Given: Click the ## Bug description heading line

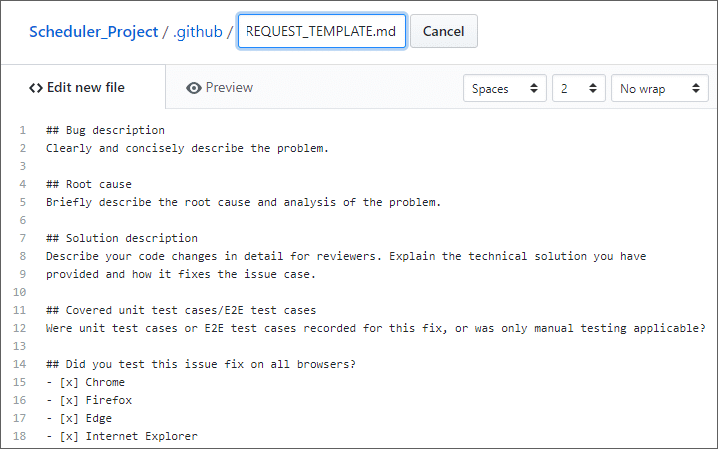Looking at the screenshot, I should [x=105, y=130].
